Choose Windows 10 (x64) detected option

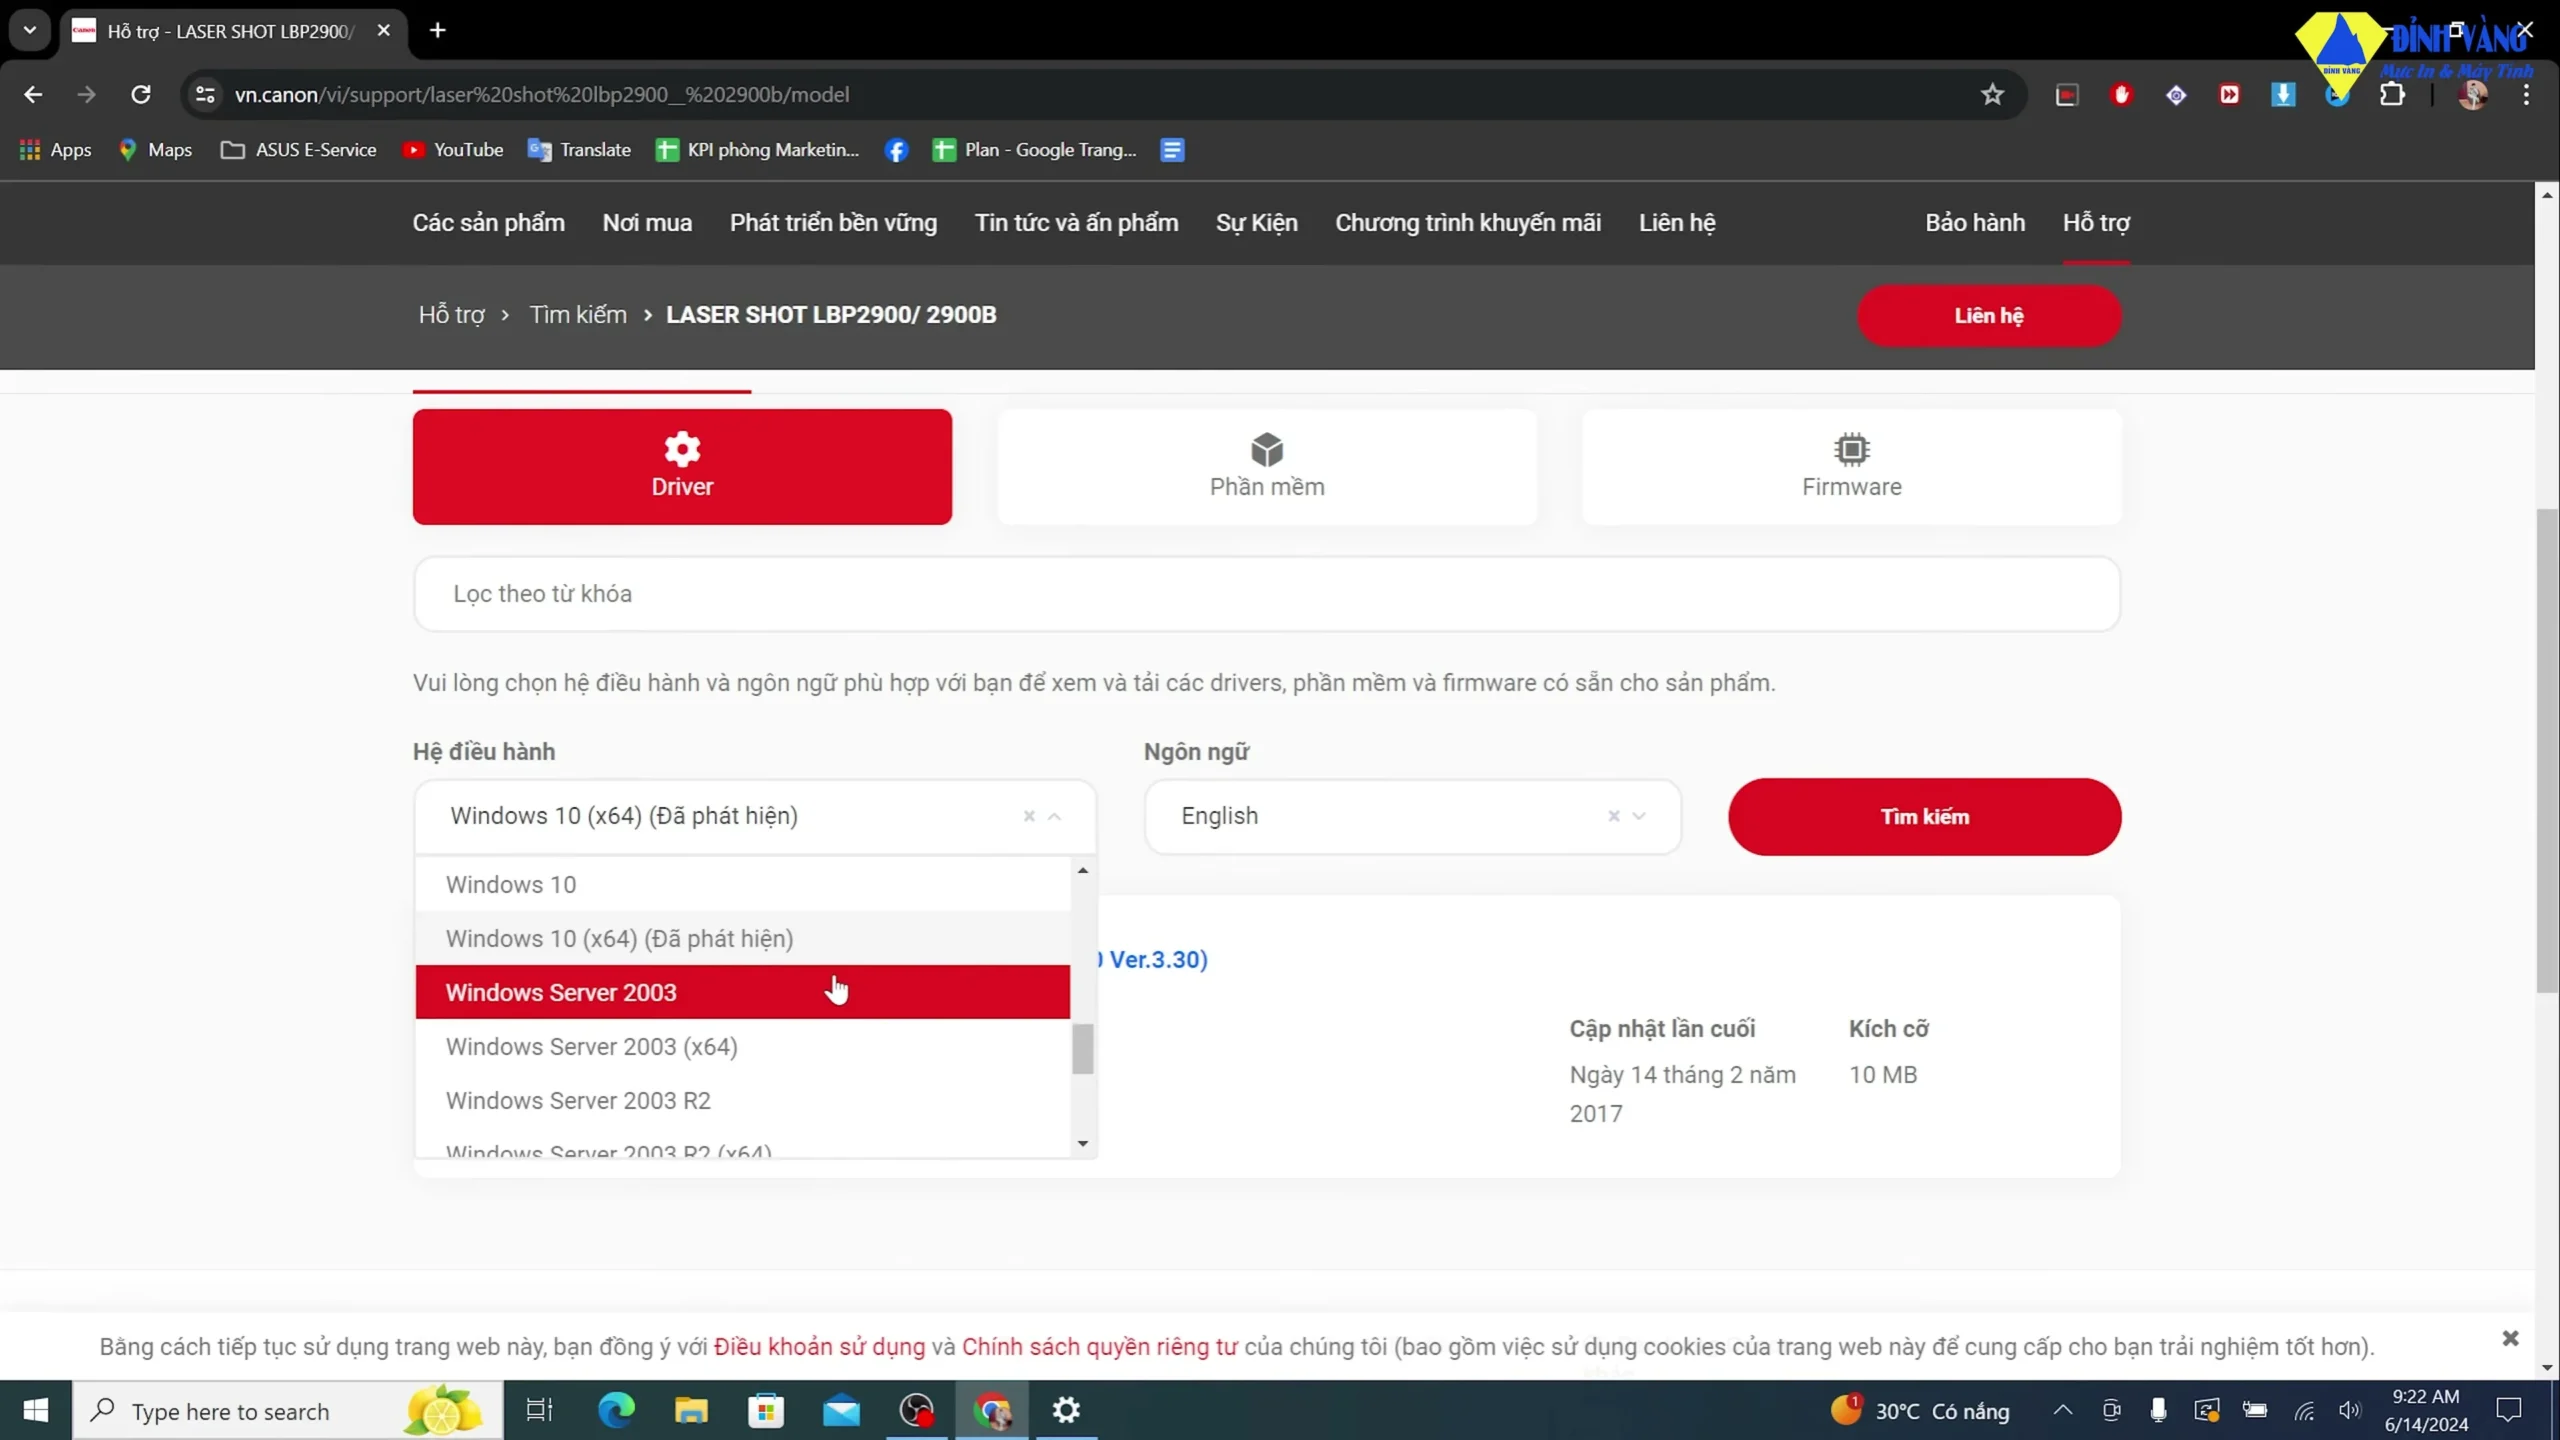(x=743, y=938)
